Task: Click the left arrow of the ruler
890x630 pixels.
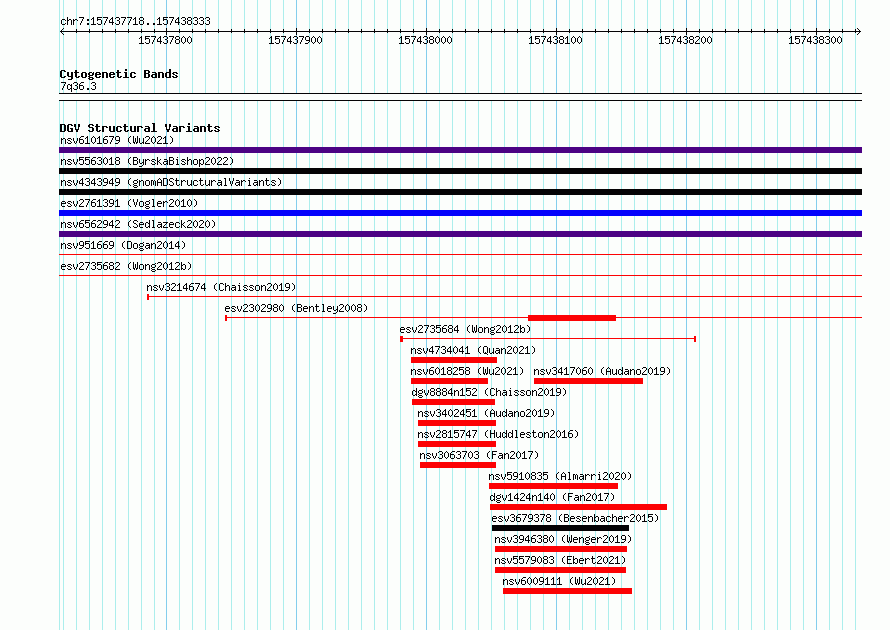Action: (x=62, y=32)
